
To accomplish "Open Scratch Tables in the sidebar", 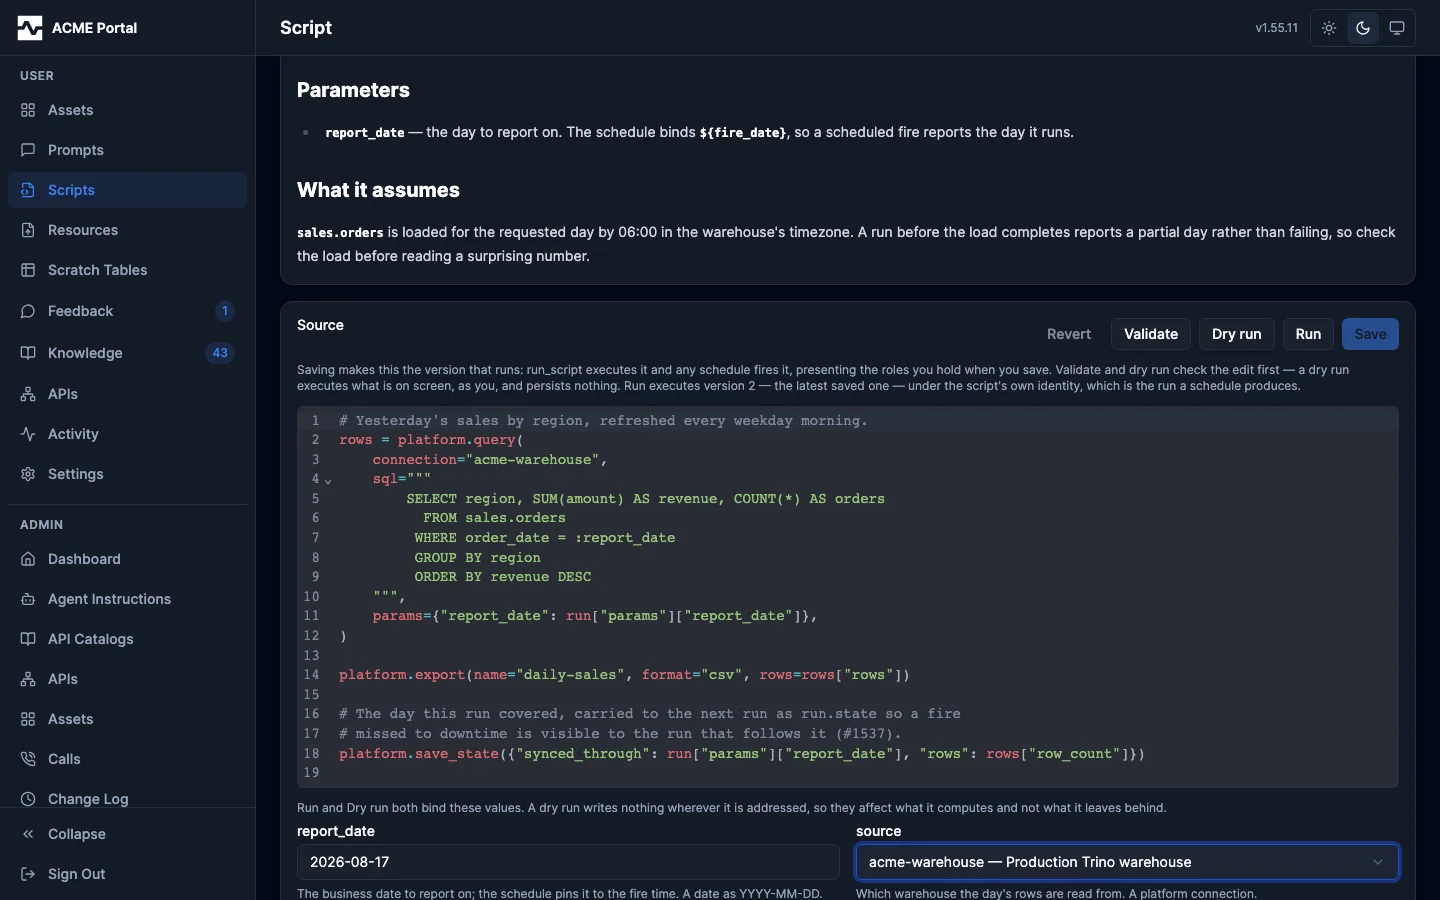I will (127, 270).
